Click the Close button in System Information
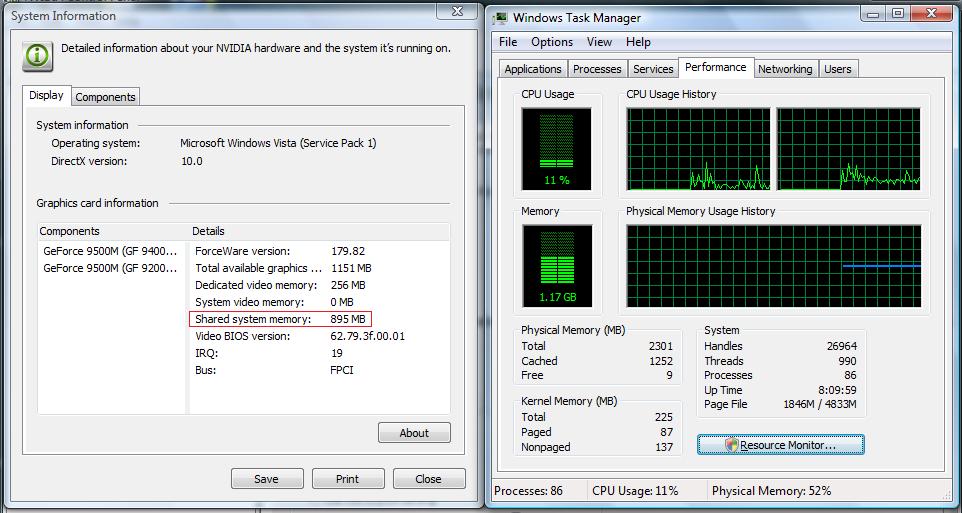The image size is (962, 513). (428, 479)
